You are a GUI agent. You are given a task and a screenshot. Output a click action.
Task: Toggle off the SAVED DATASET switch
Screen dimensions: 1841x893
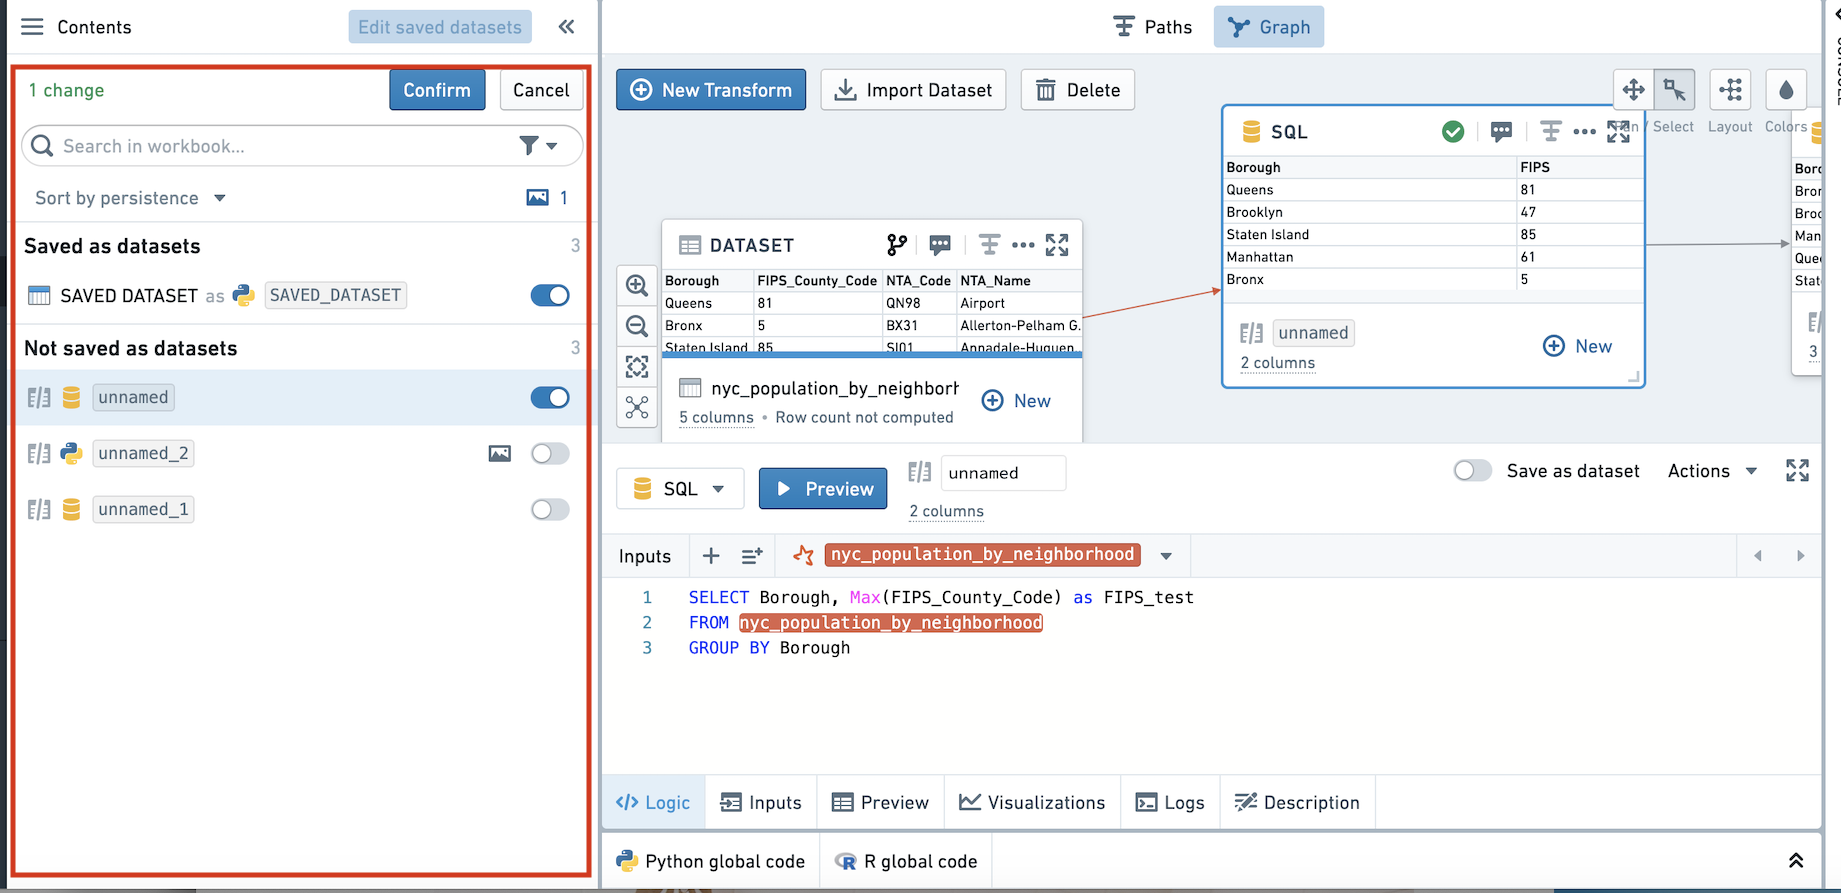550,295
